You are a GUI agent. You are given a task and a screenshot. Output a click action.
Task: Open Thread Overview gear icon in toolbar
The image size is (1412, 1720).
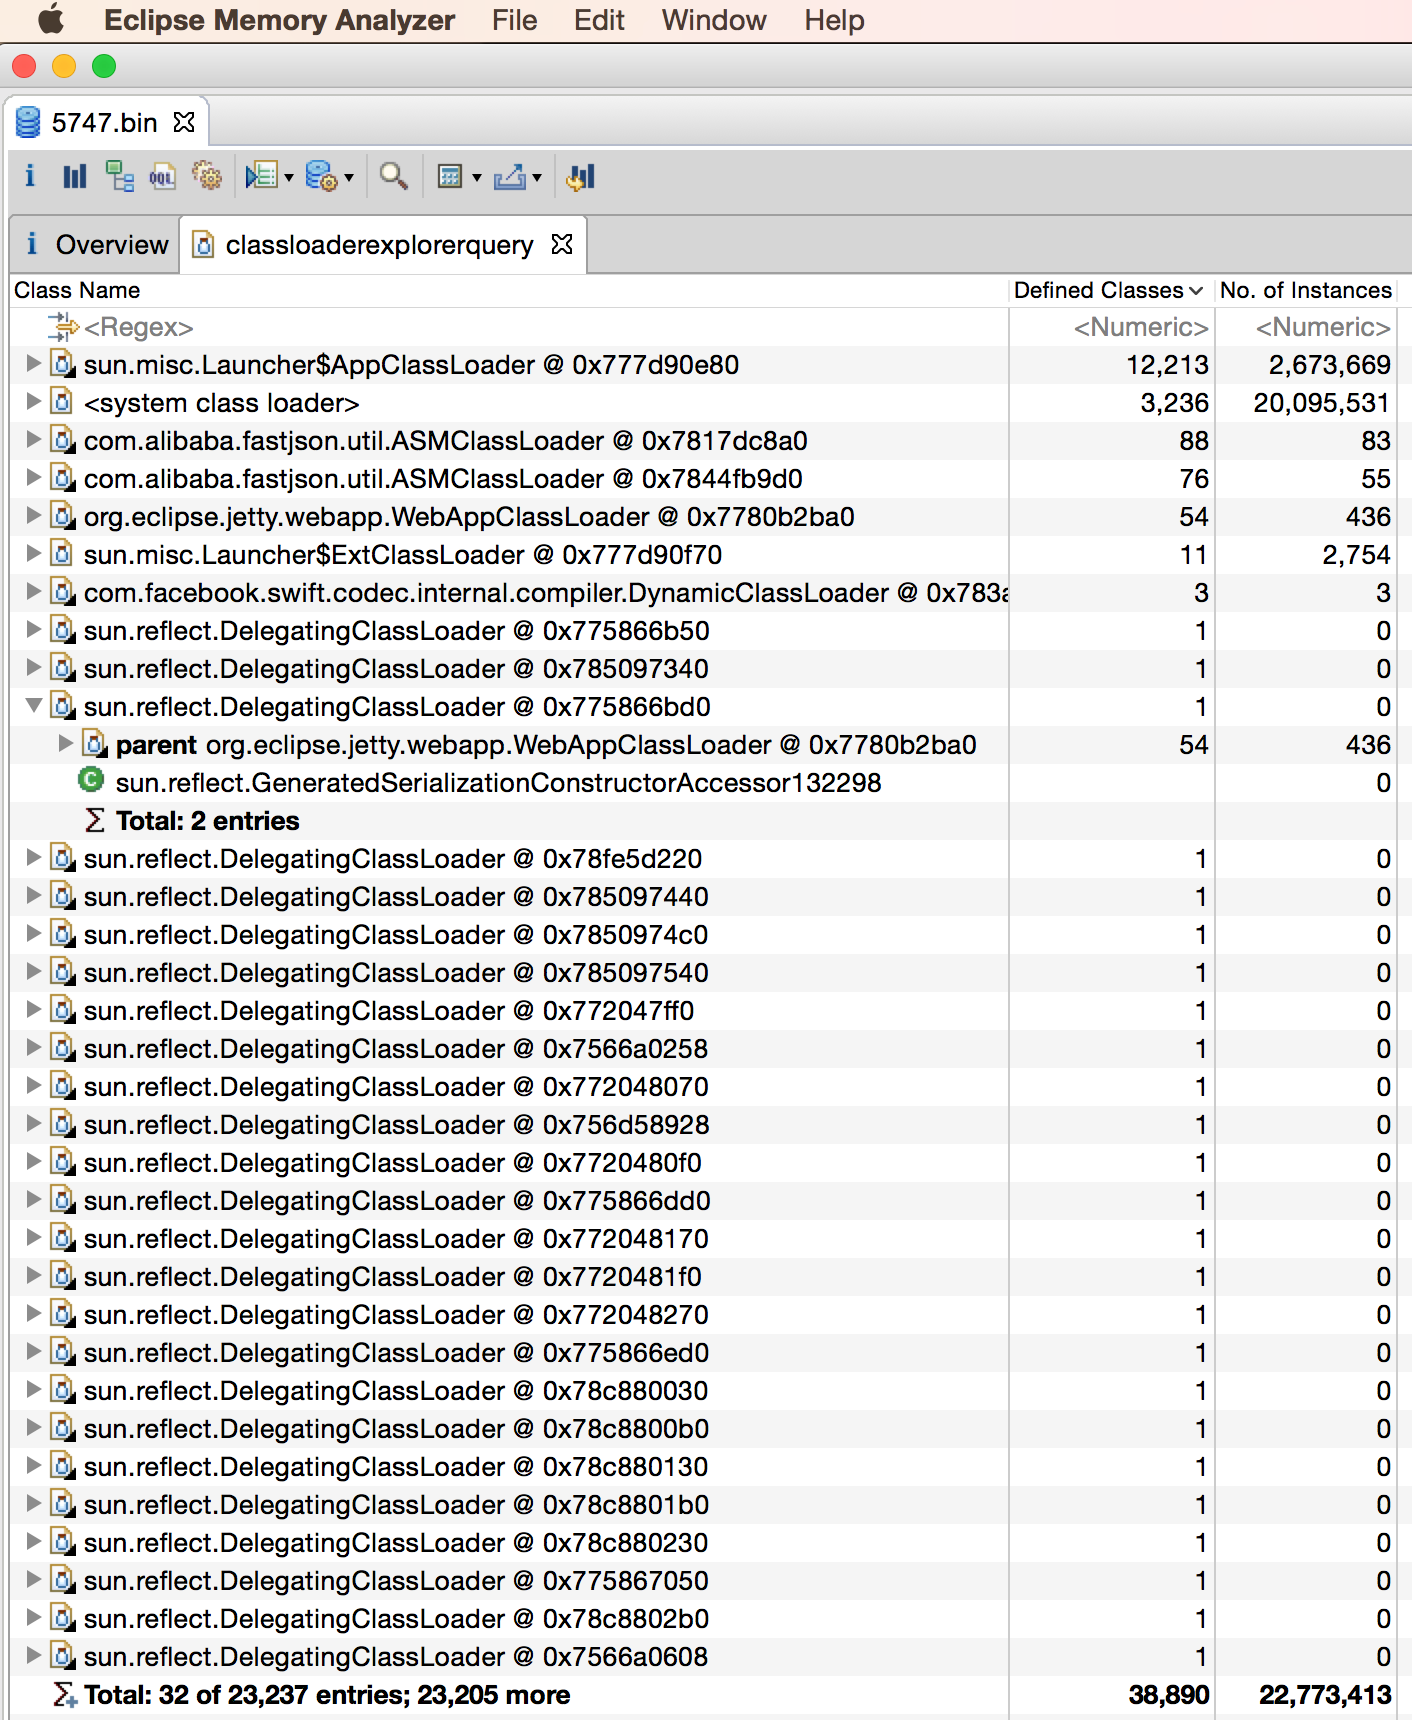(x=207, y=177)
